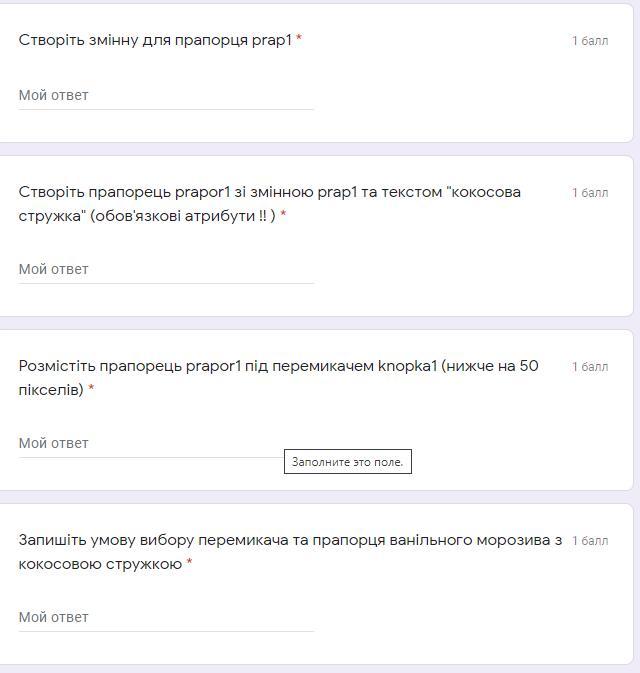
Task: Click answer field for prap1 variable question
Action: 166,95
